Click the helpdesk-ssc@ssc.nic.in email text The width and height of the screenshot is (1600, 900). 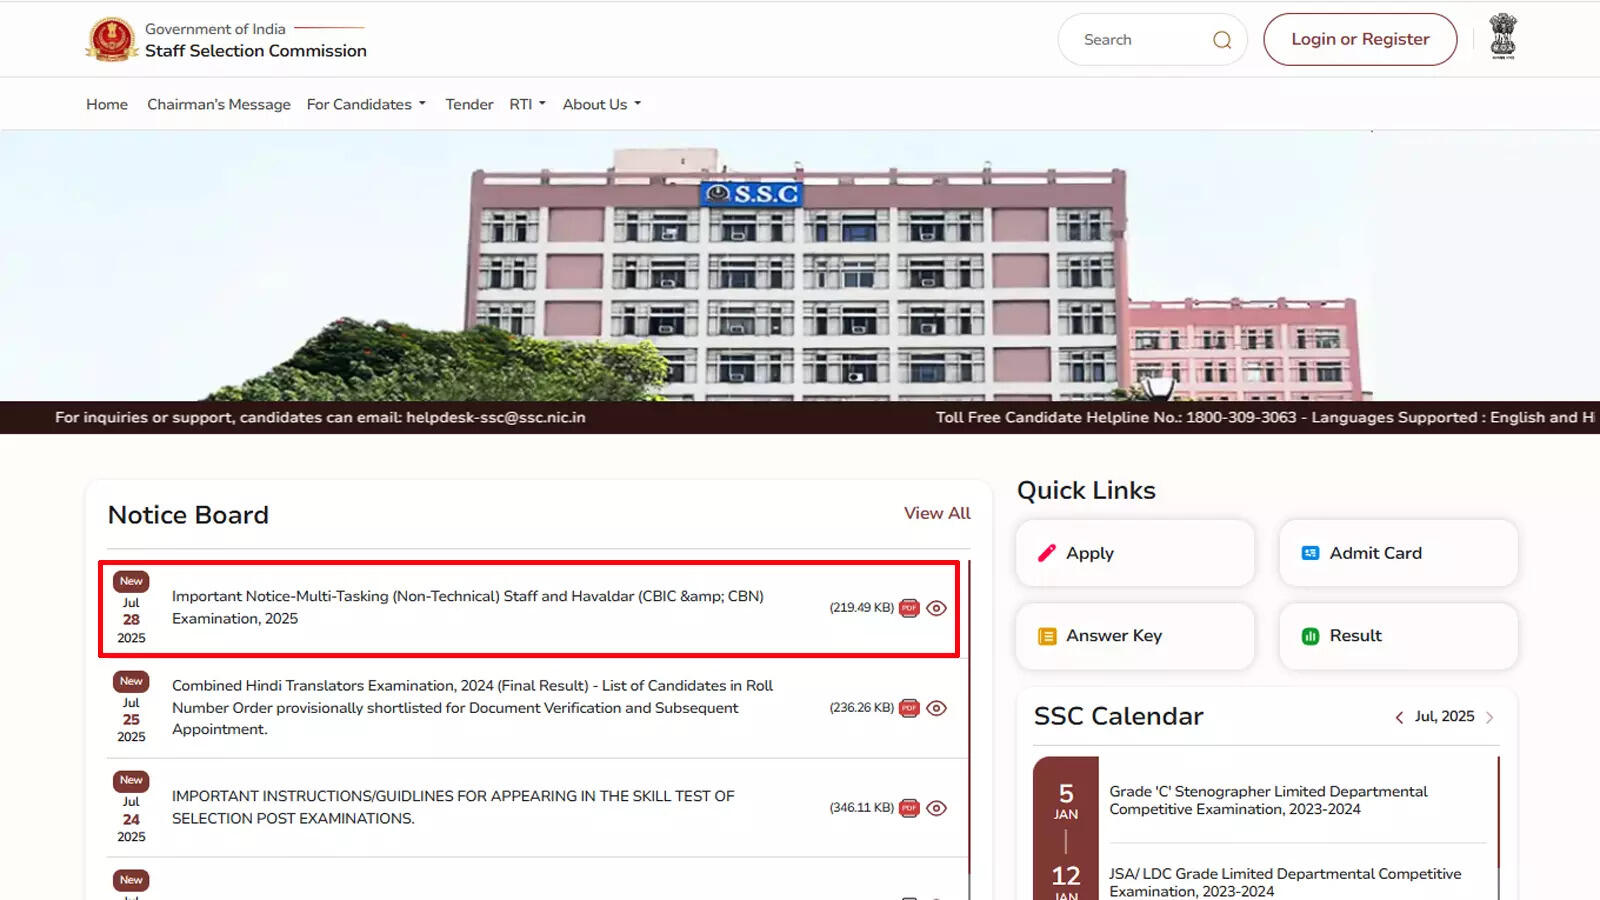pos(496,417)
